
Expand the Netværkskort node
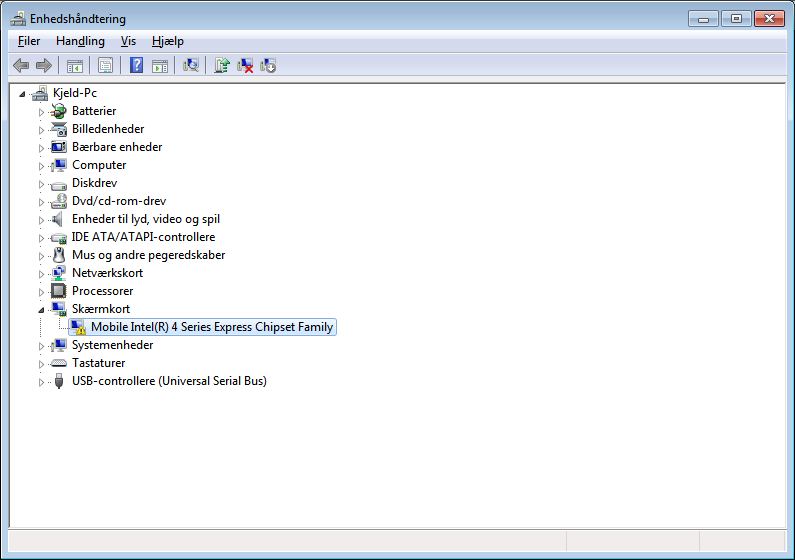tap(42, 273)
